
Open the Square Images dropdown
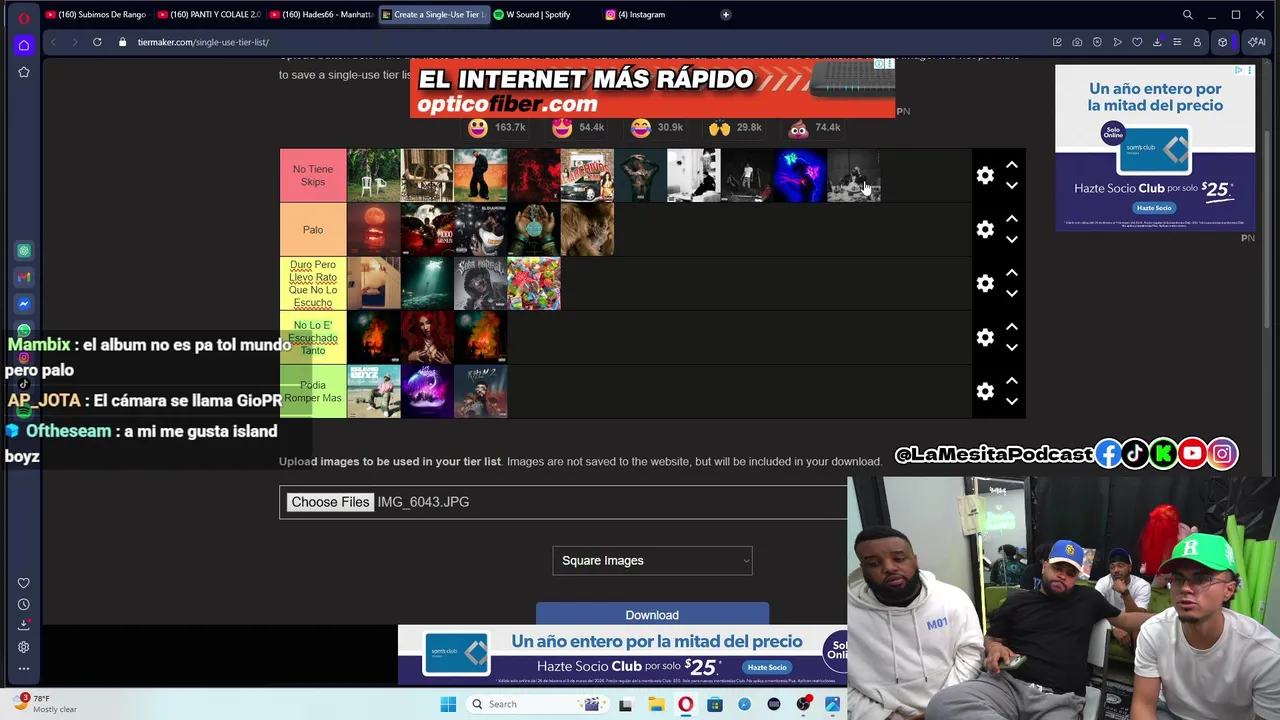coord(652,561)
